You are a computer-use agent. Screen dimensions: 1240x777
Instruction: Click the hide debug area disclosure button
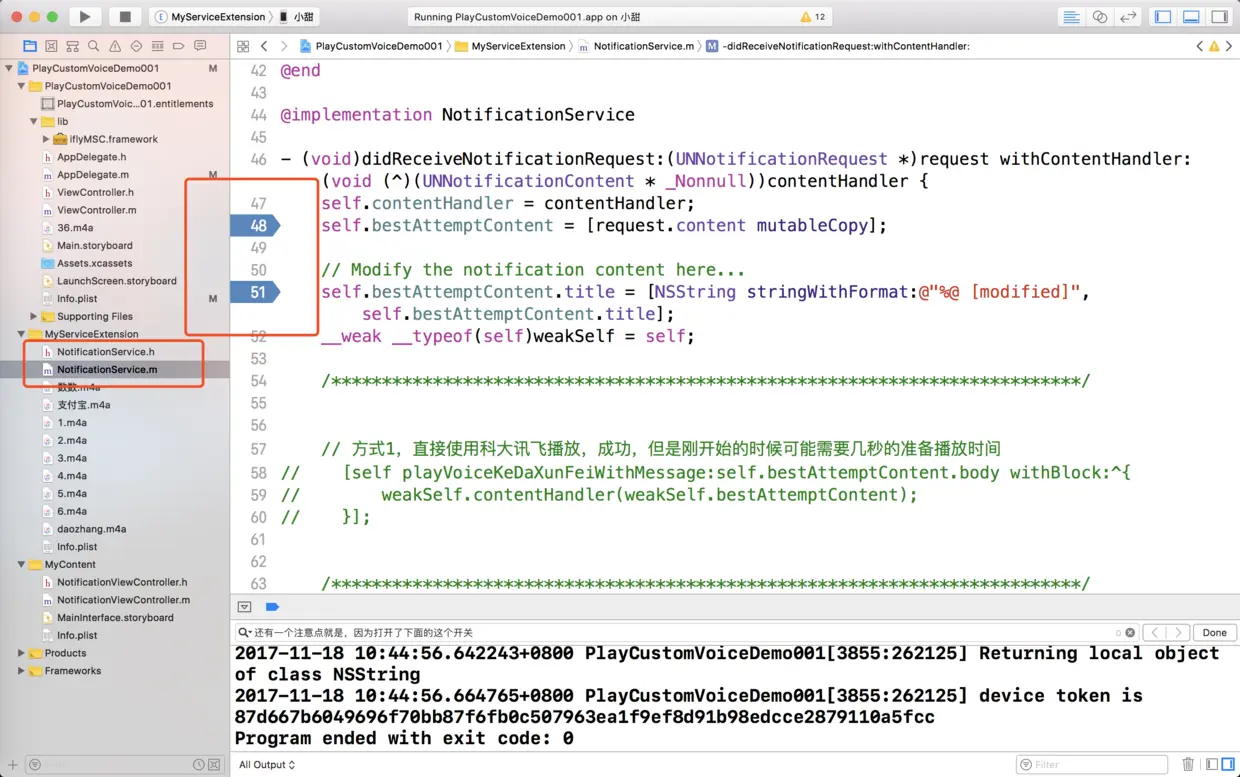[244, 607]
